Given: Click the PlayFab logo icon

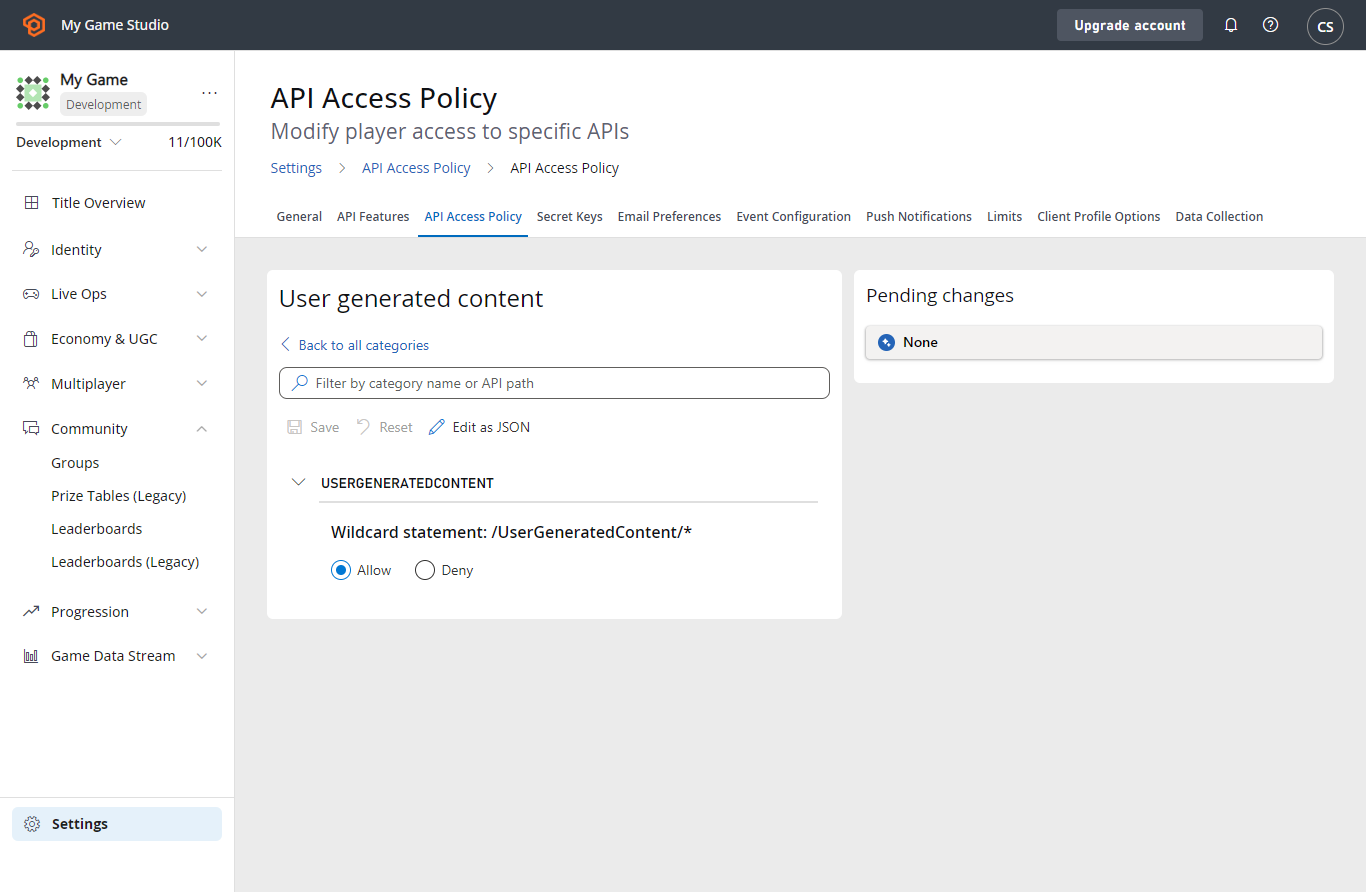Looking at the screenshot, I should pos(34,25).
